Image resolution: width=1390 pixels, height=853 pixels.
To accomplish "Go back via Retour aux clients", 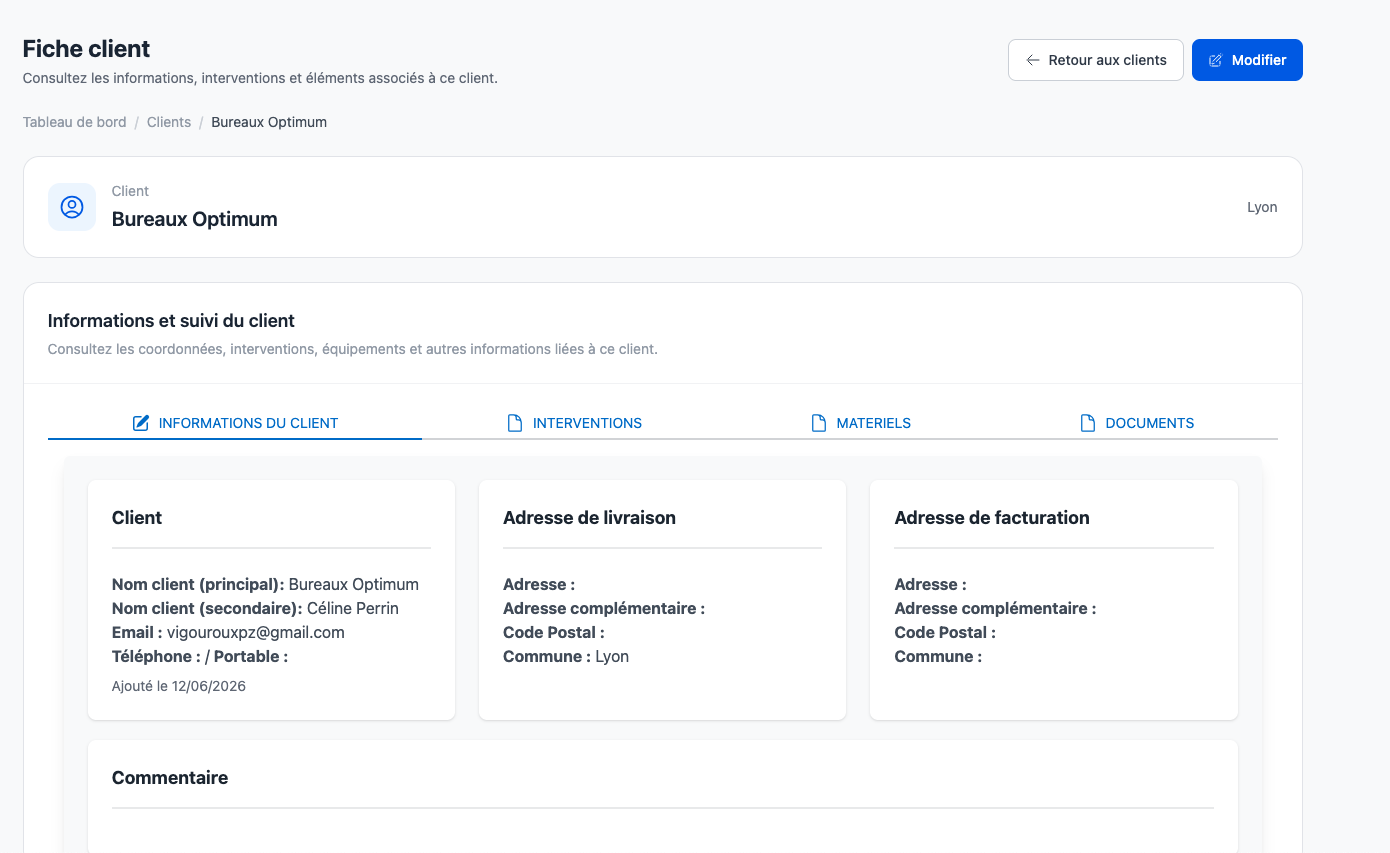I will pos(1096,60).
